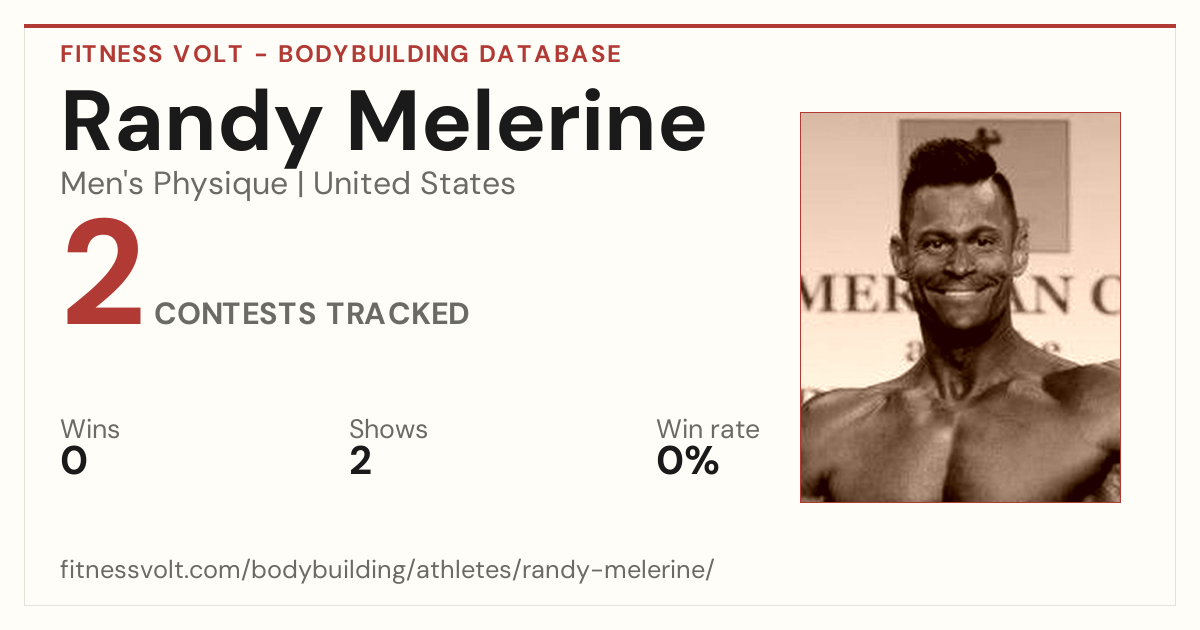The image size is (1200, 630).
Task: Click the 0% win rate value
Action: pyautogui.click(x=688, y=461)
